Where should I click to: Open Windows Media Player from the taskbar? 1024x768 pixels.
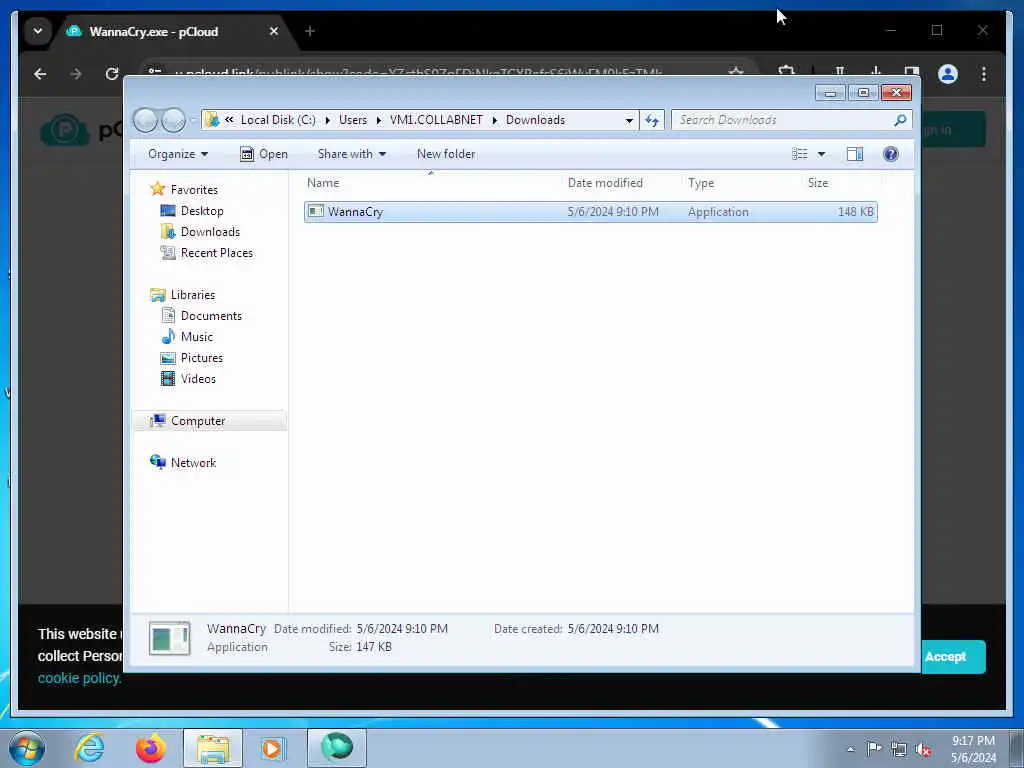tap(272, 748)
